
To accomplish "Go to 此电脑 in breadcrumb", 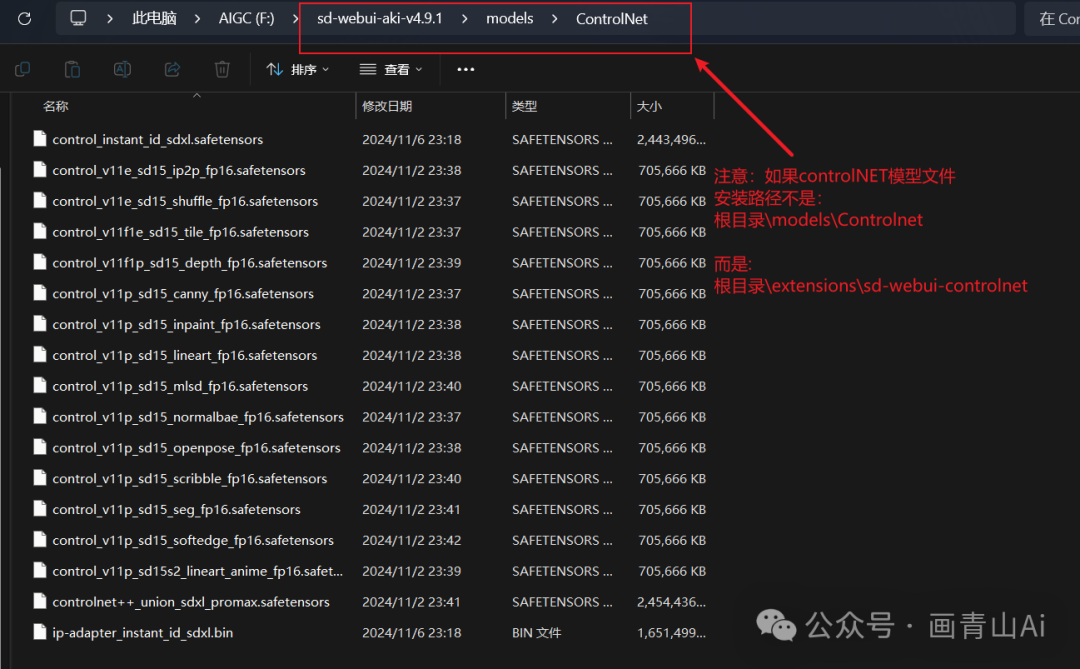I will [x=154, y=19].
